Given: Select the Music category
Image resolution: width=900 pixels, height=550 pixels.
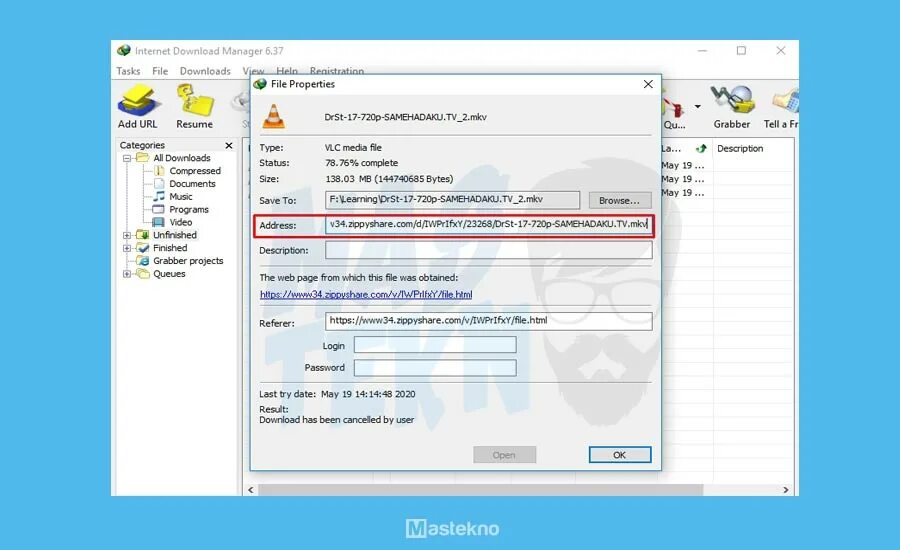Looking at the screenshot, I should click(180, 196).
